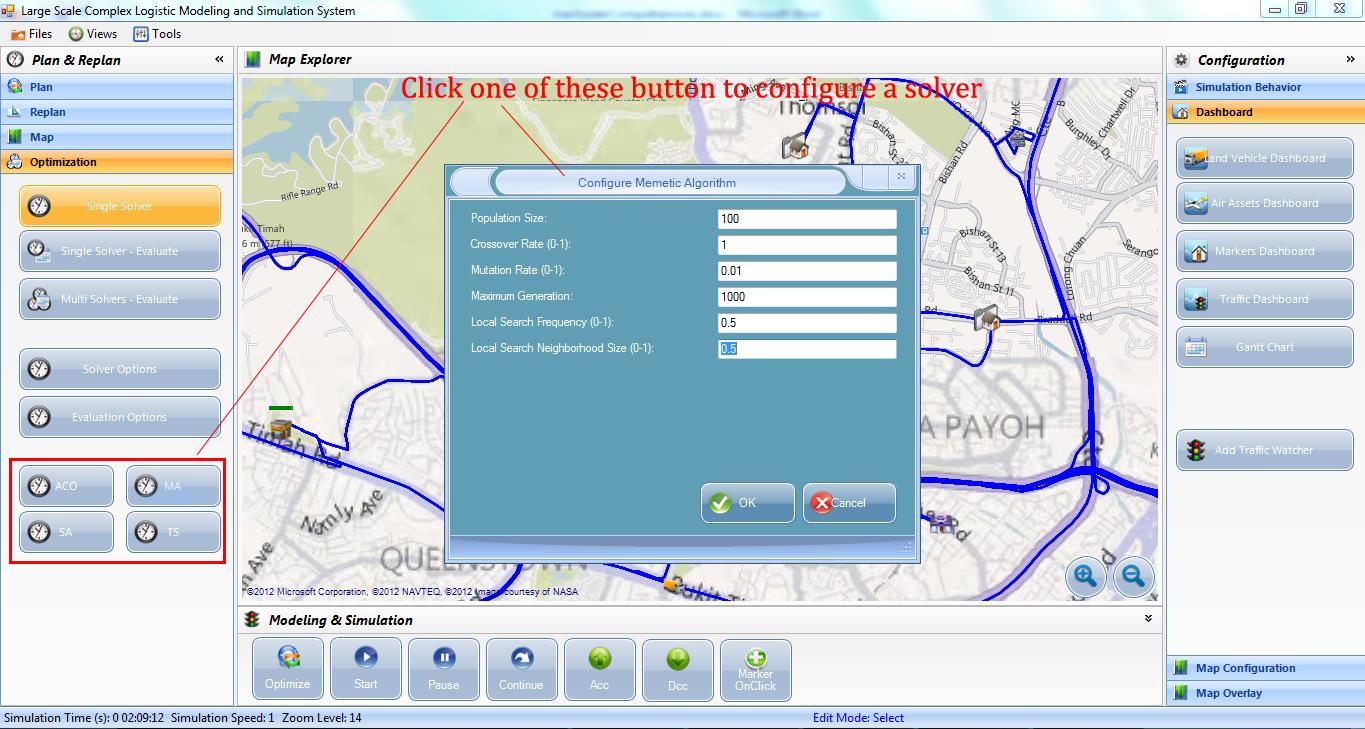The image size is (1365, 729).
Task: Click the Dcc decelerate icon
Action: point(677,659)
